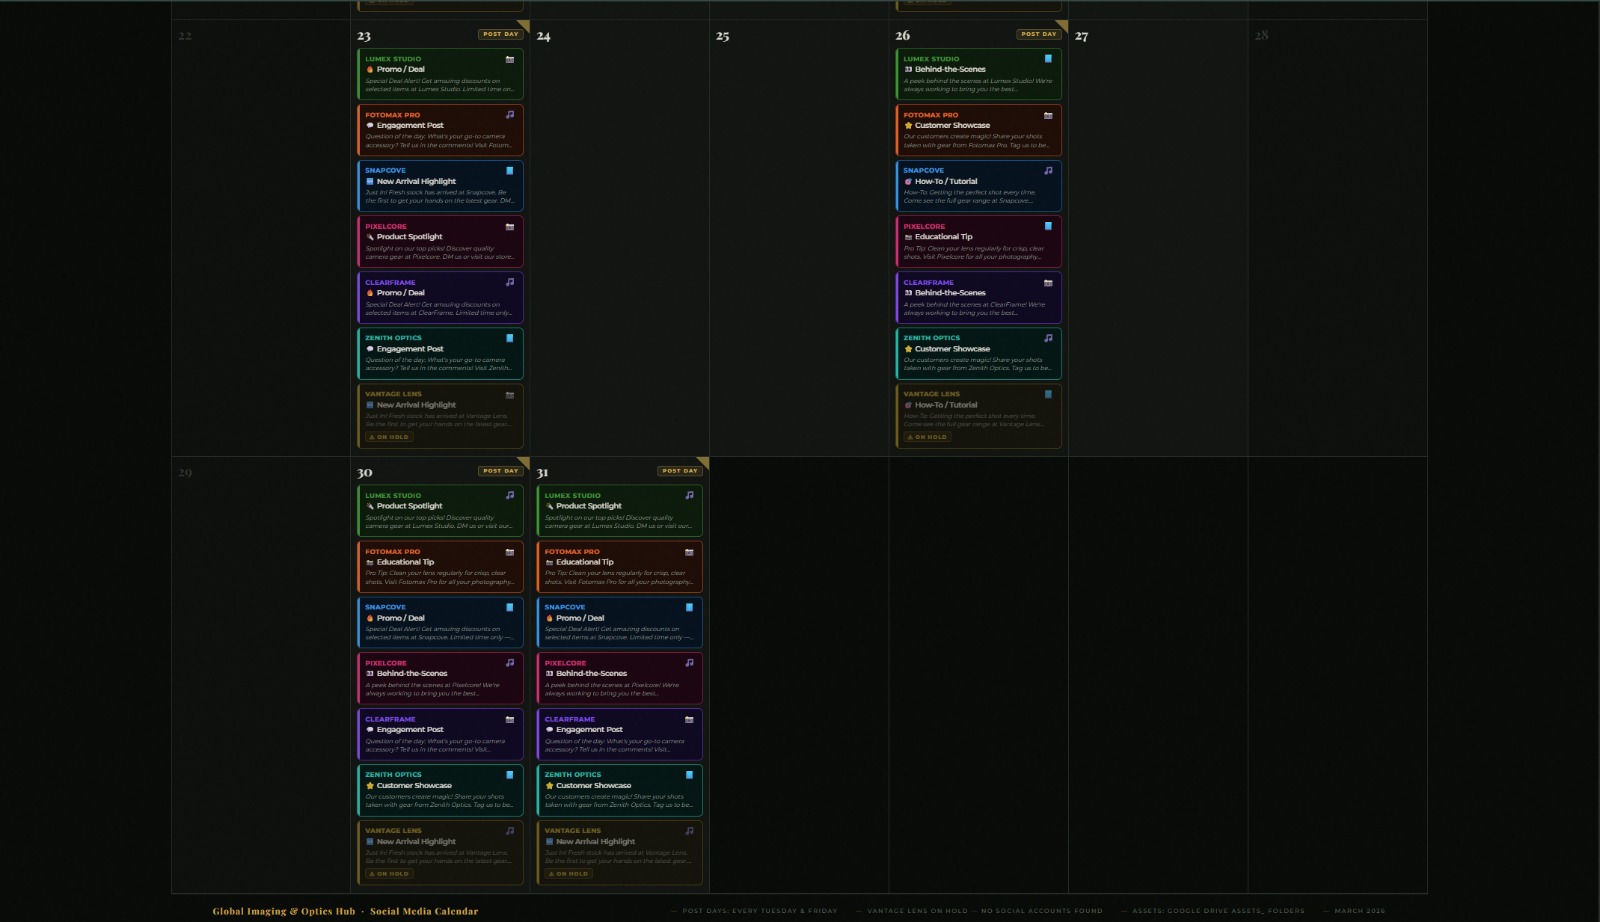This screenshot has height=922, width=1600.
Task: Click the ON HOLD badge on day 30's Vantage Lens card
Action: 389,874
